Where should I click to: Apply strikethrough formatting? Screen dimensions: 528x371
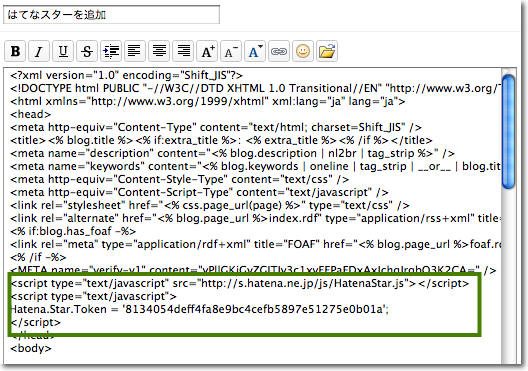(87, 51)
